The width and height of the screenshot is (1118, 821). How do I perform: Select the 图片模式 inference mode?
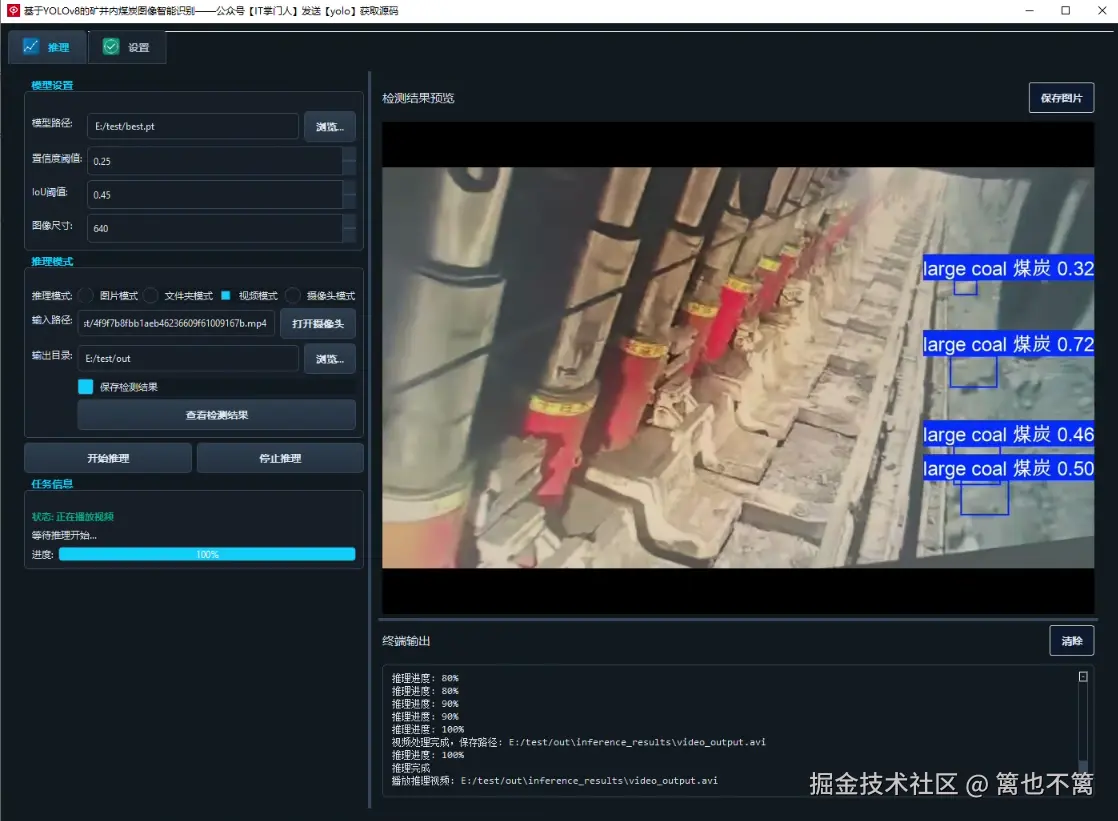coord(87,295)
